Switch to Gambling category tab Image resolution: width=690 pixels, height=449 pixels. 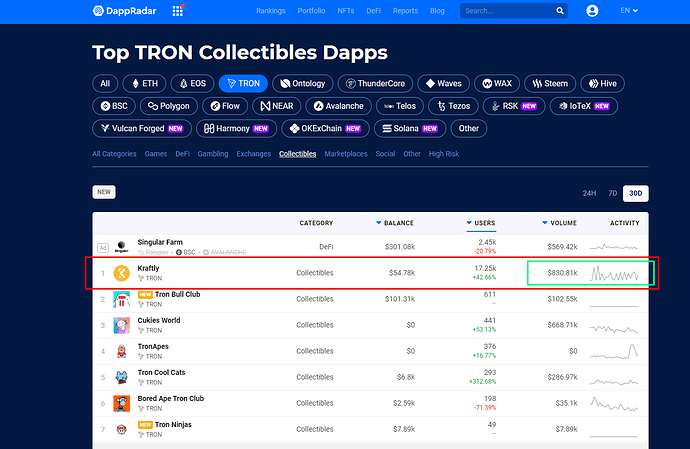point(213,154)
